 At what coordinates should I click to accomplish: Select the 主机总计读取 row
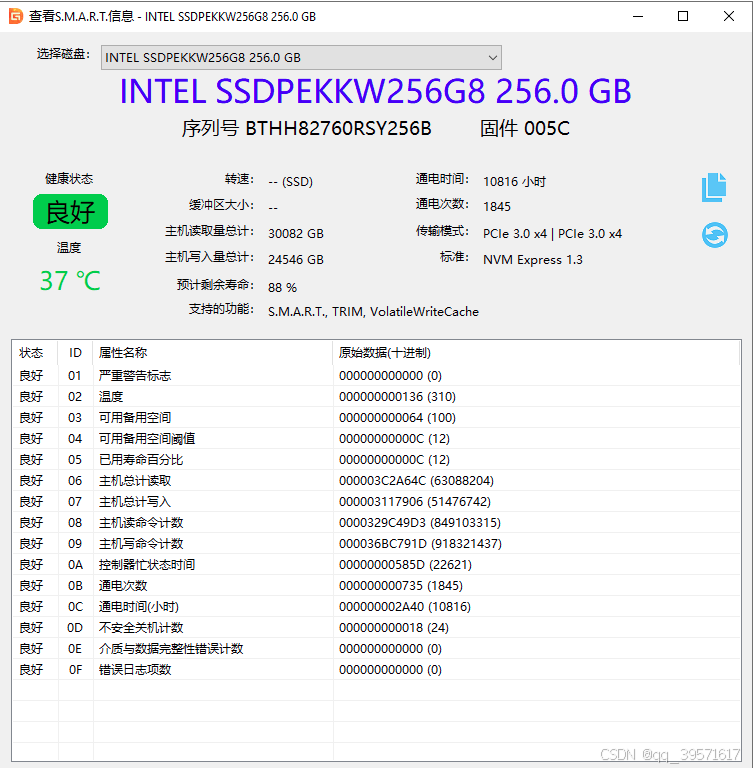coord(376,481)
